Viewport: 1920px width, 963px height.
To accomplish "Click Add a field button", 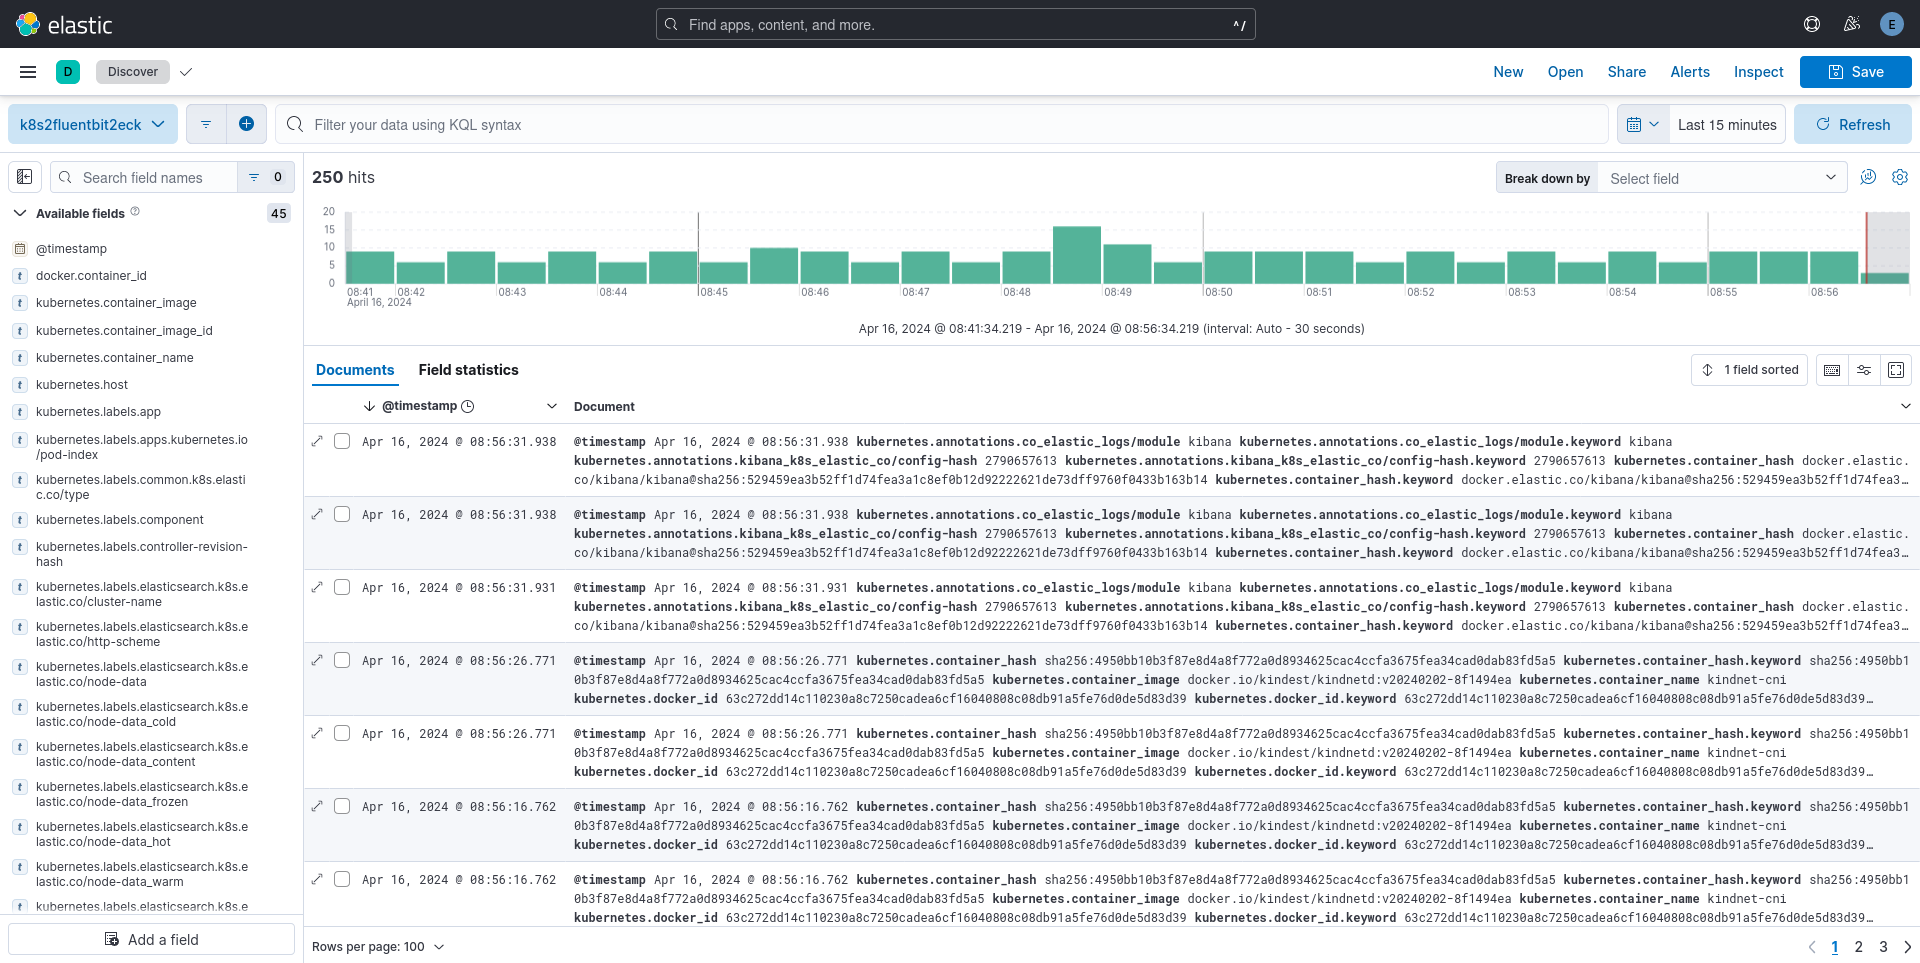I will click(x=152, y=939).
